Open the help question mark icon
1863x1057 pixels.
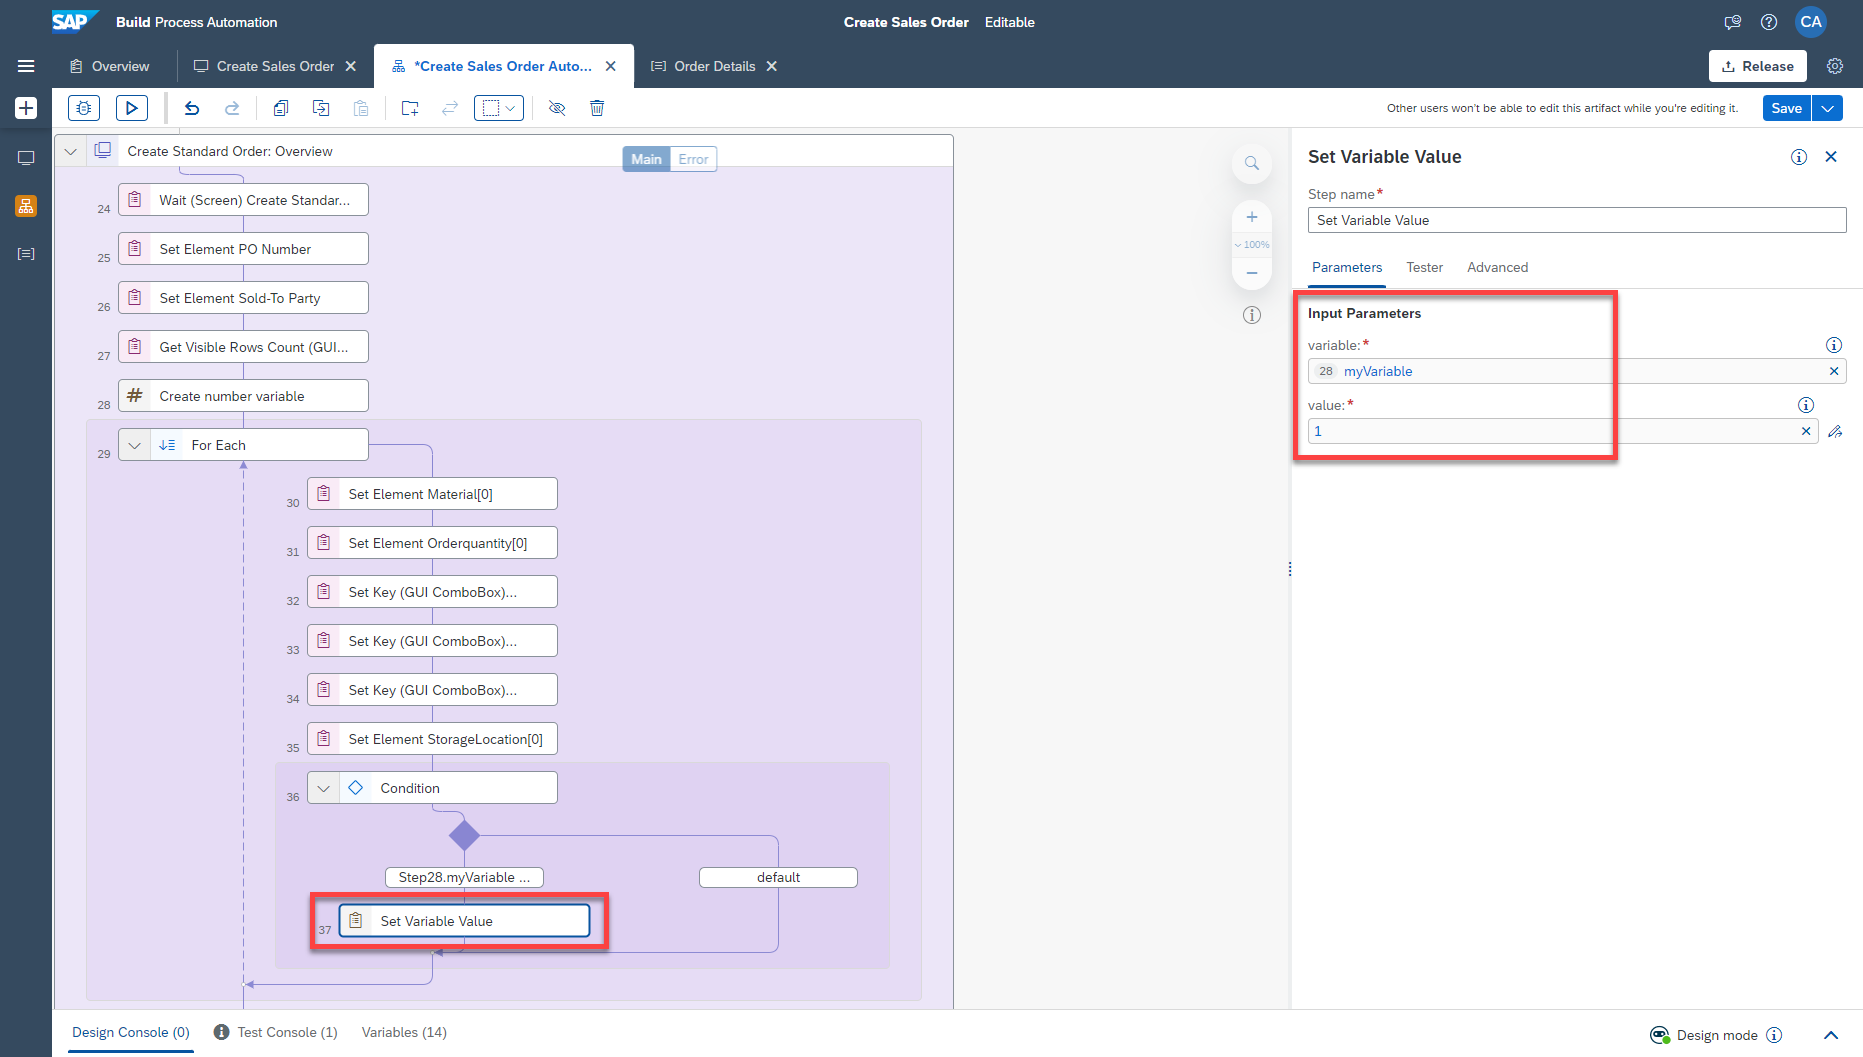(1769, 22)
